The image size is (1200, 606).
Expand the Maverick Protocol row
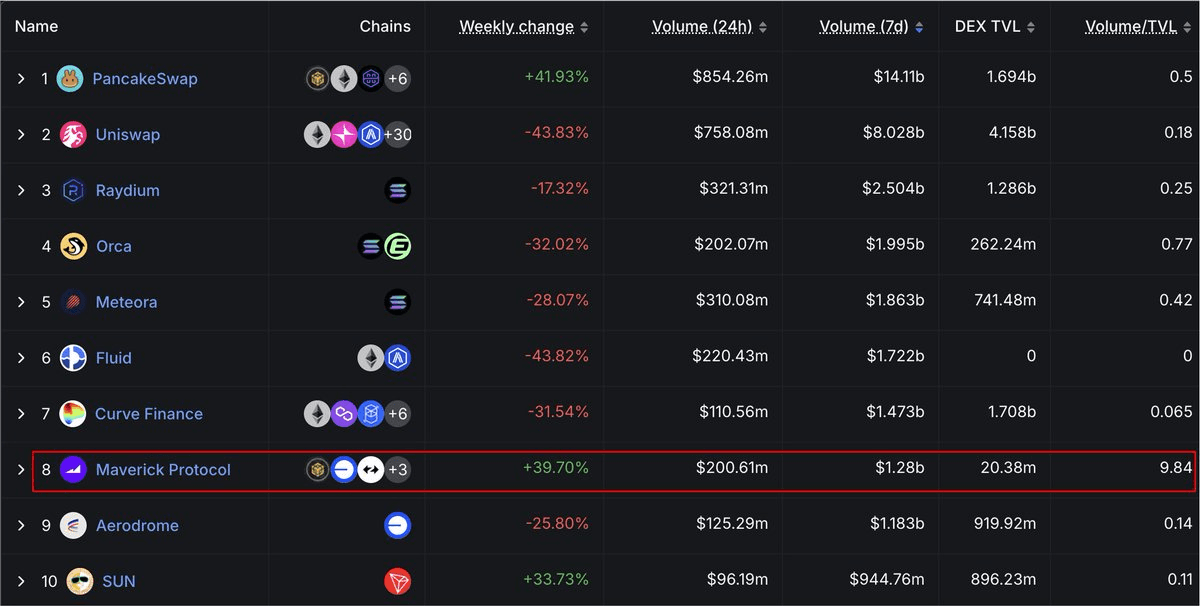click(x=23, y=468)
